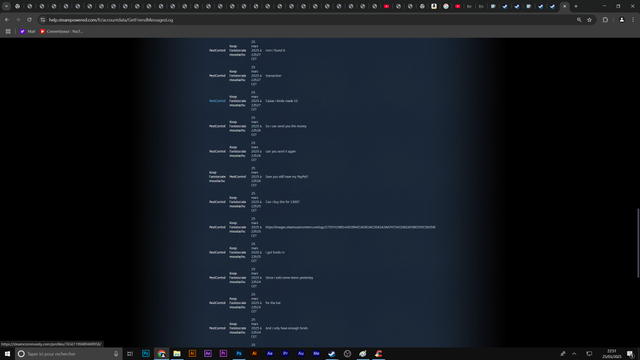
Task: Select message 'can you send it again'
Action: coord(280,151)
